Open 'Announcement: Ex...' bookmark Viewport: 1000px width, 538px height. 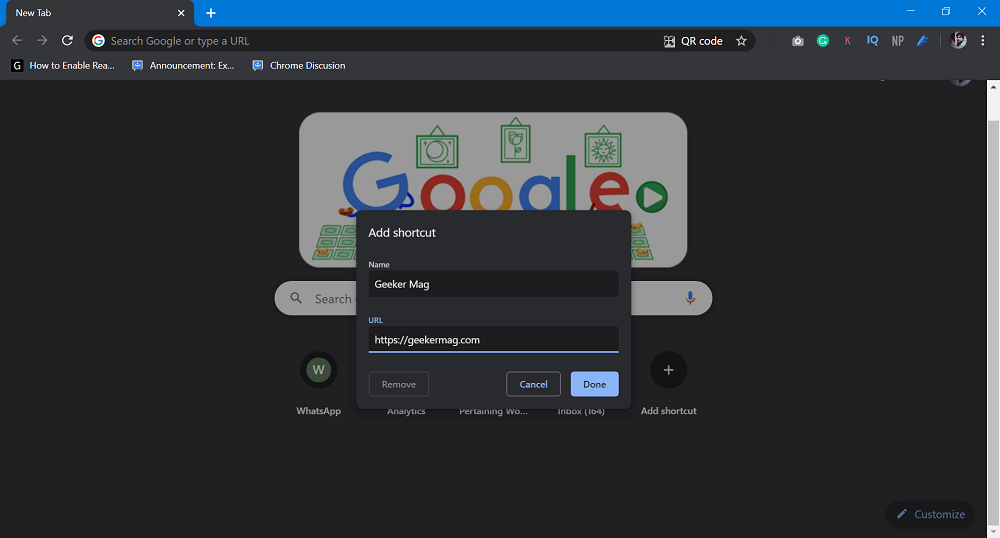[x=183, y=66]
